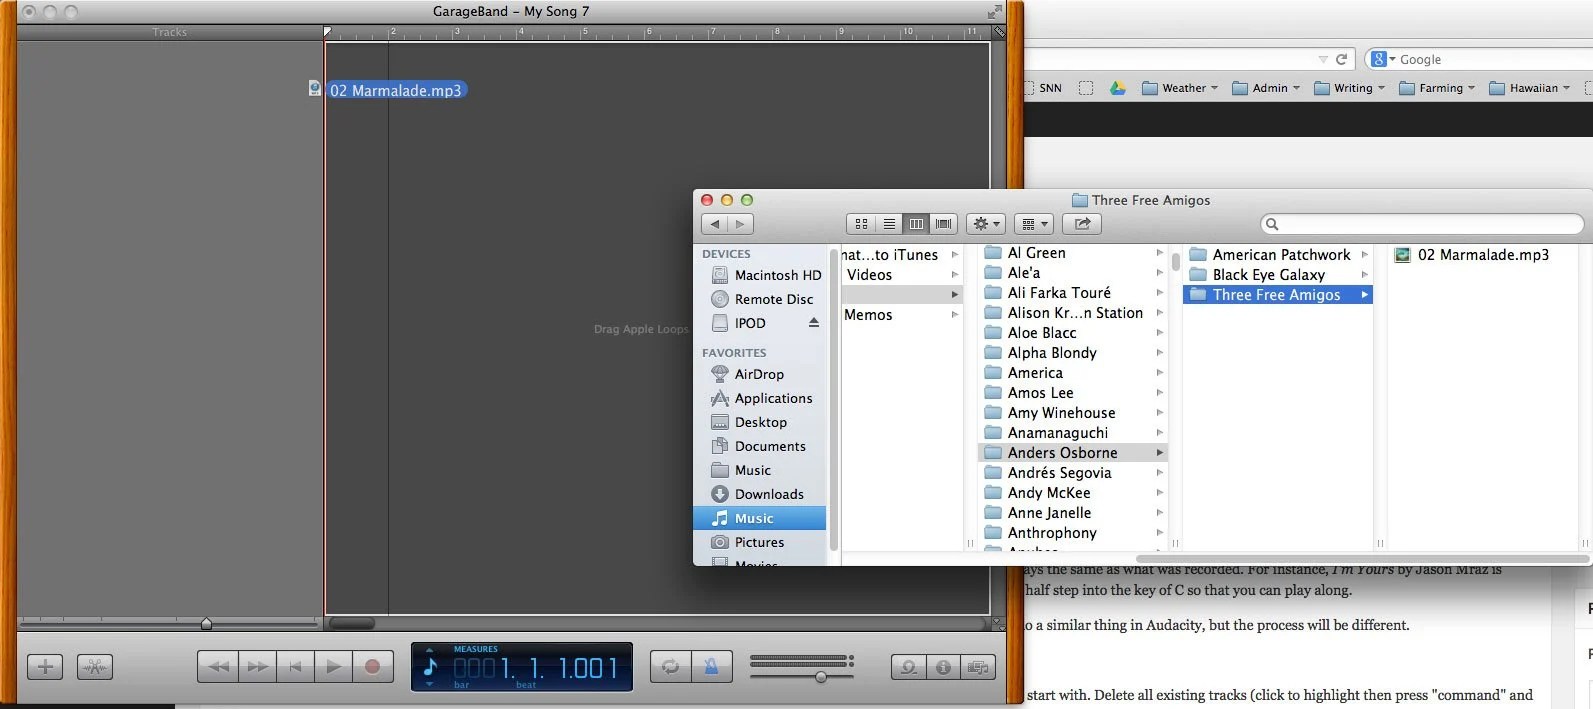
Task: Expand the Videos folder arrow
Action: pyautogui.click(x=955, y=275)
